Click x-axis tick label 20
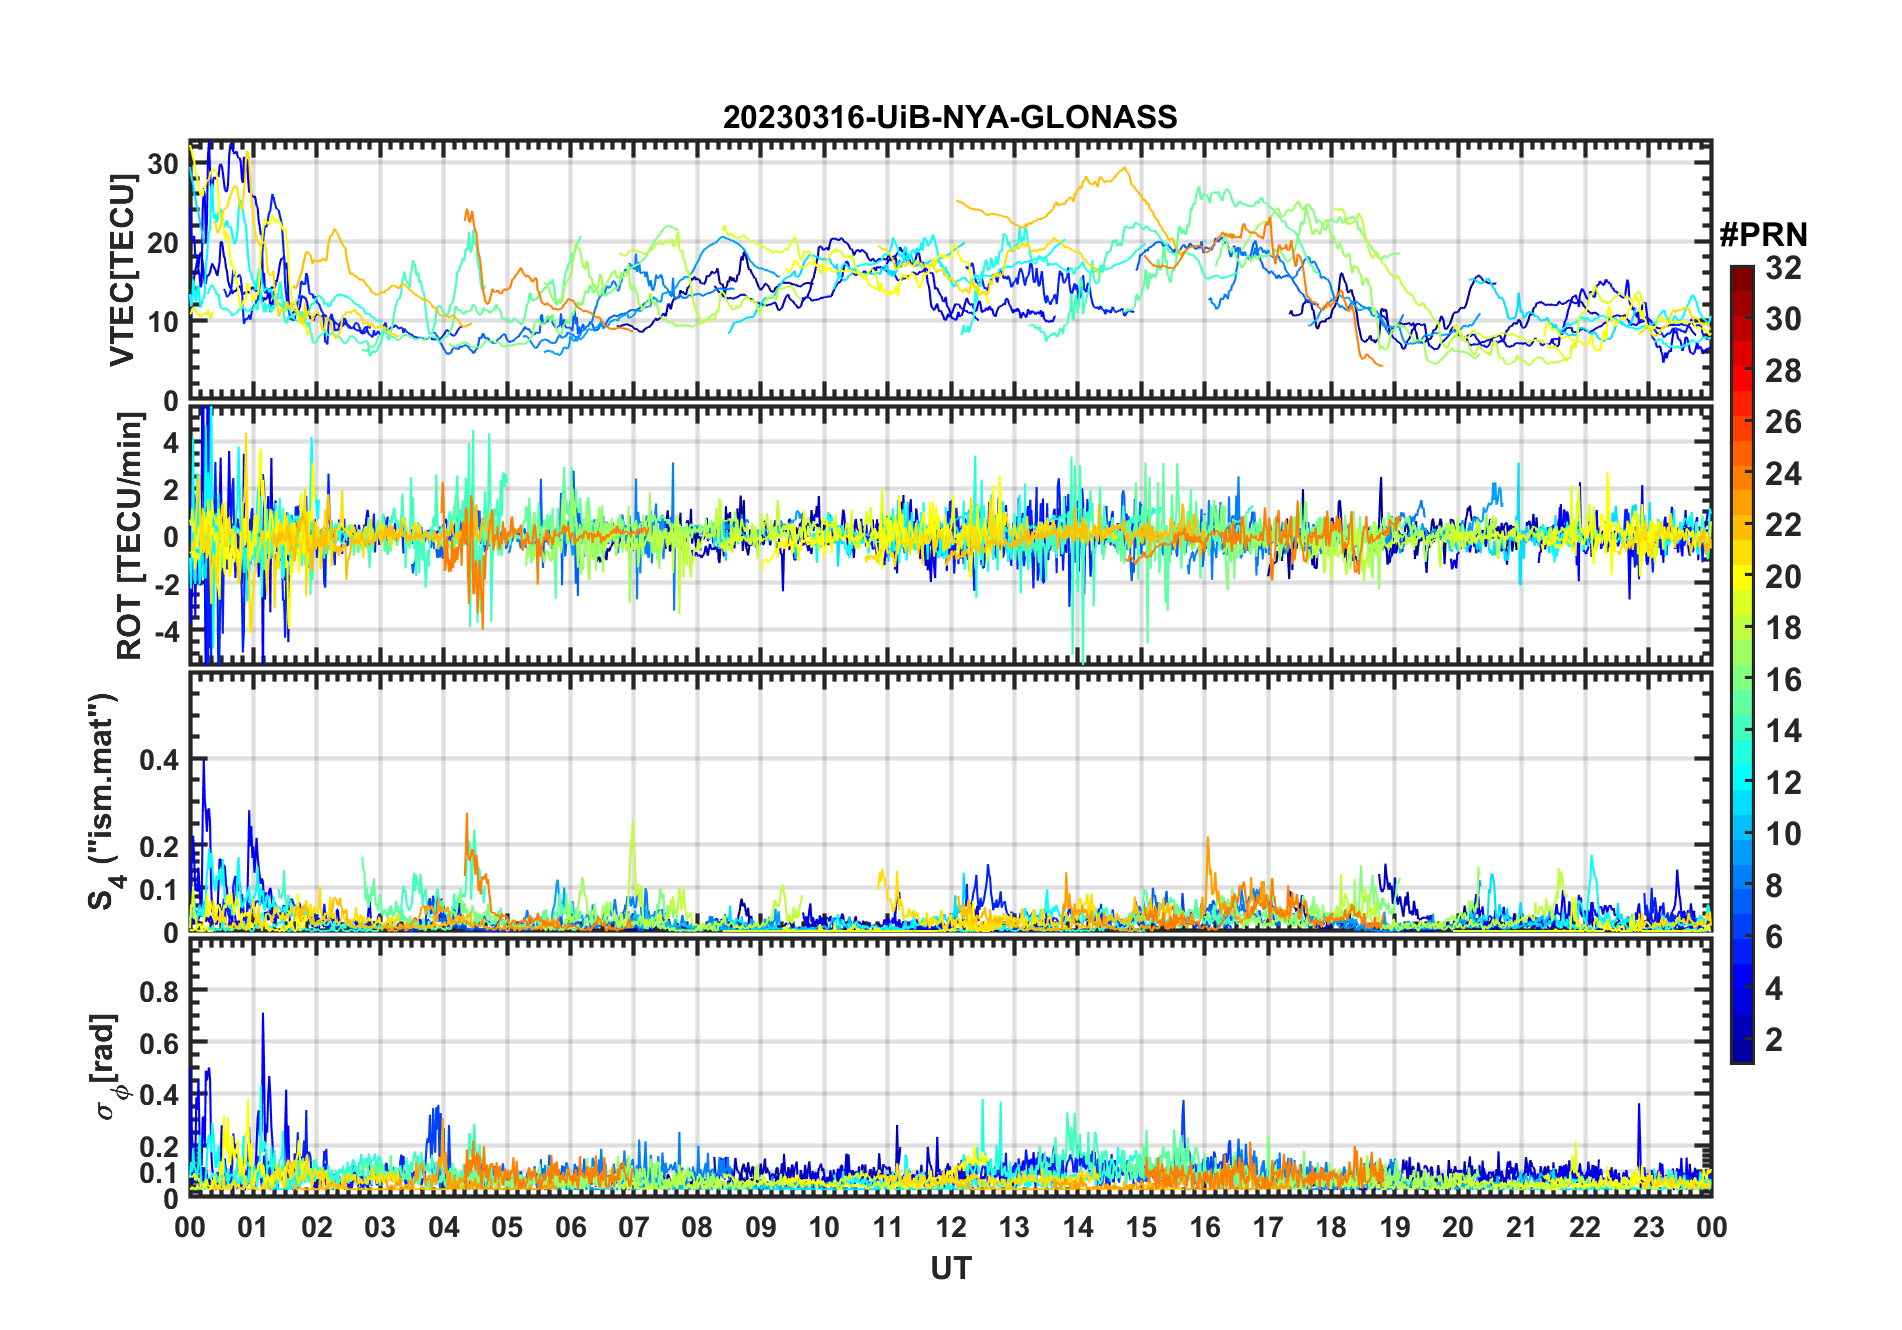Viewport: 1902px width, 1330px height. [x=1458, y=1227]
